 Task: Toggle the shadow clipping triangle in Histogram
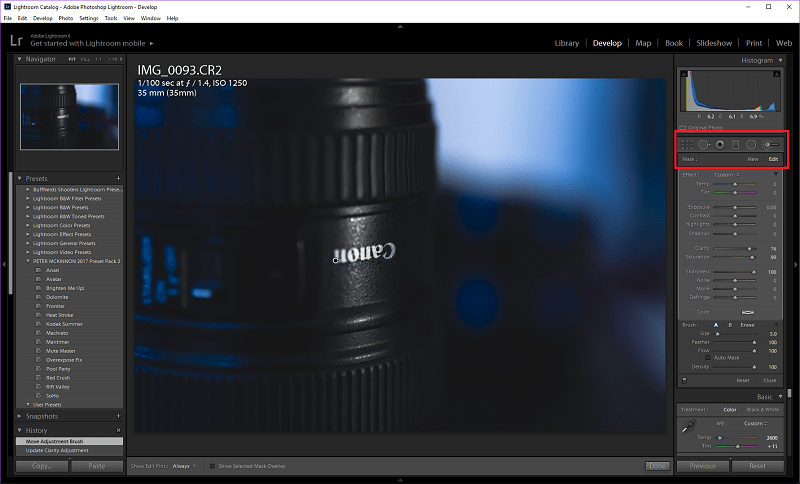coord(685,74)
